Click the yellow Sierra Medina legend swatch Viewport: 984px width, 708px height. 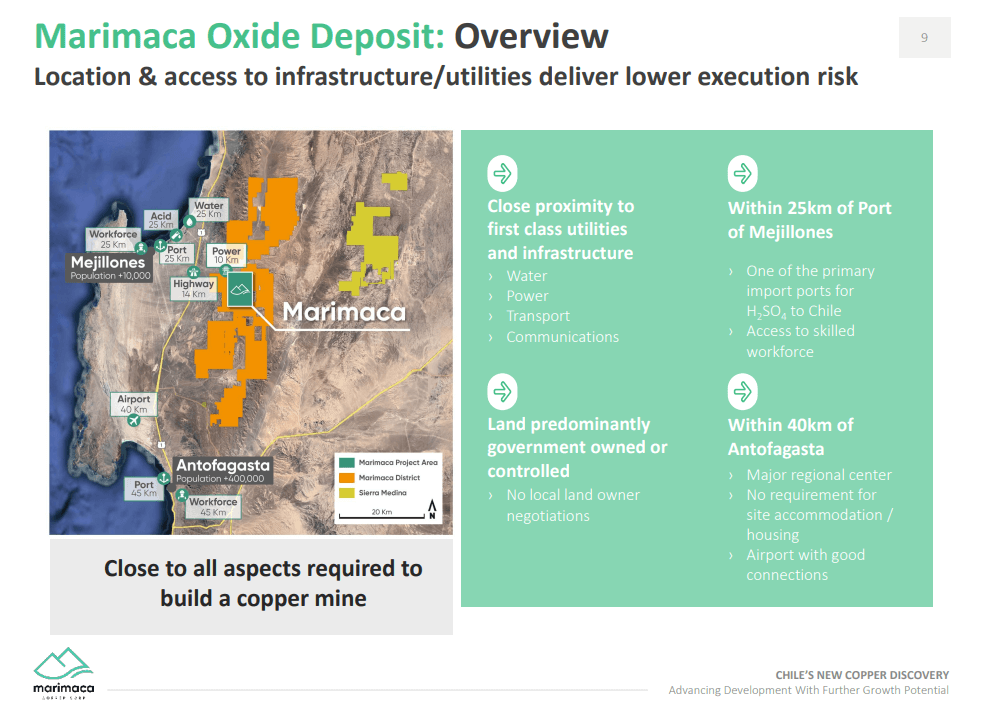tap(346, 493)
